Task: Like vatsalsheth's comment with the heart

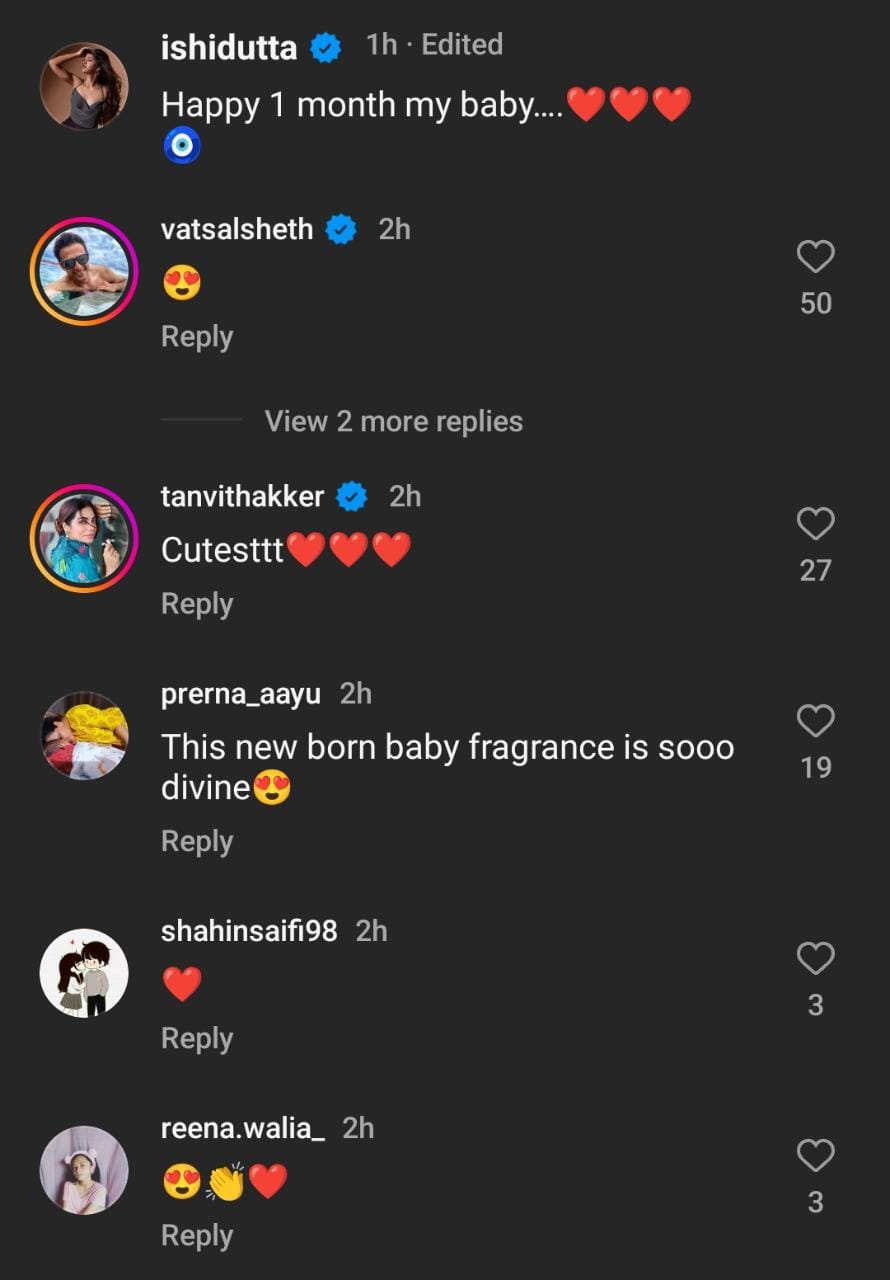Action: tap(815, 258)
